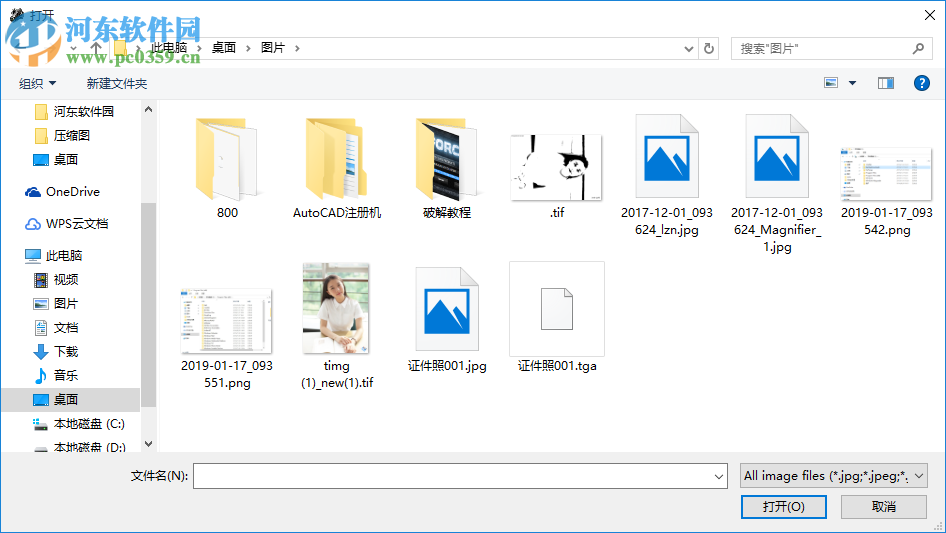This screenshot has width=946, height=533.
Task: Open 文档 in navigation pane
Action: click(56, 328)
